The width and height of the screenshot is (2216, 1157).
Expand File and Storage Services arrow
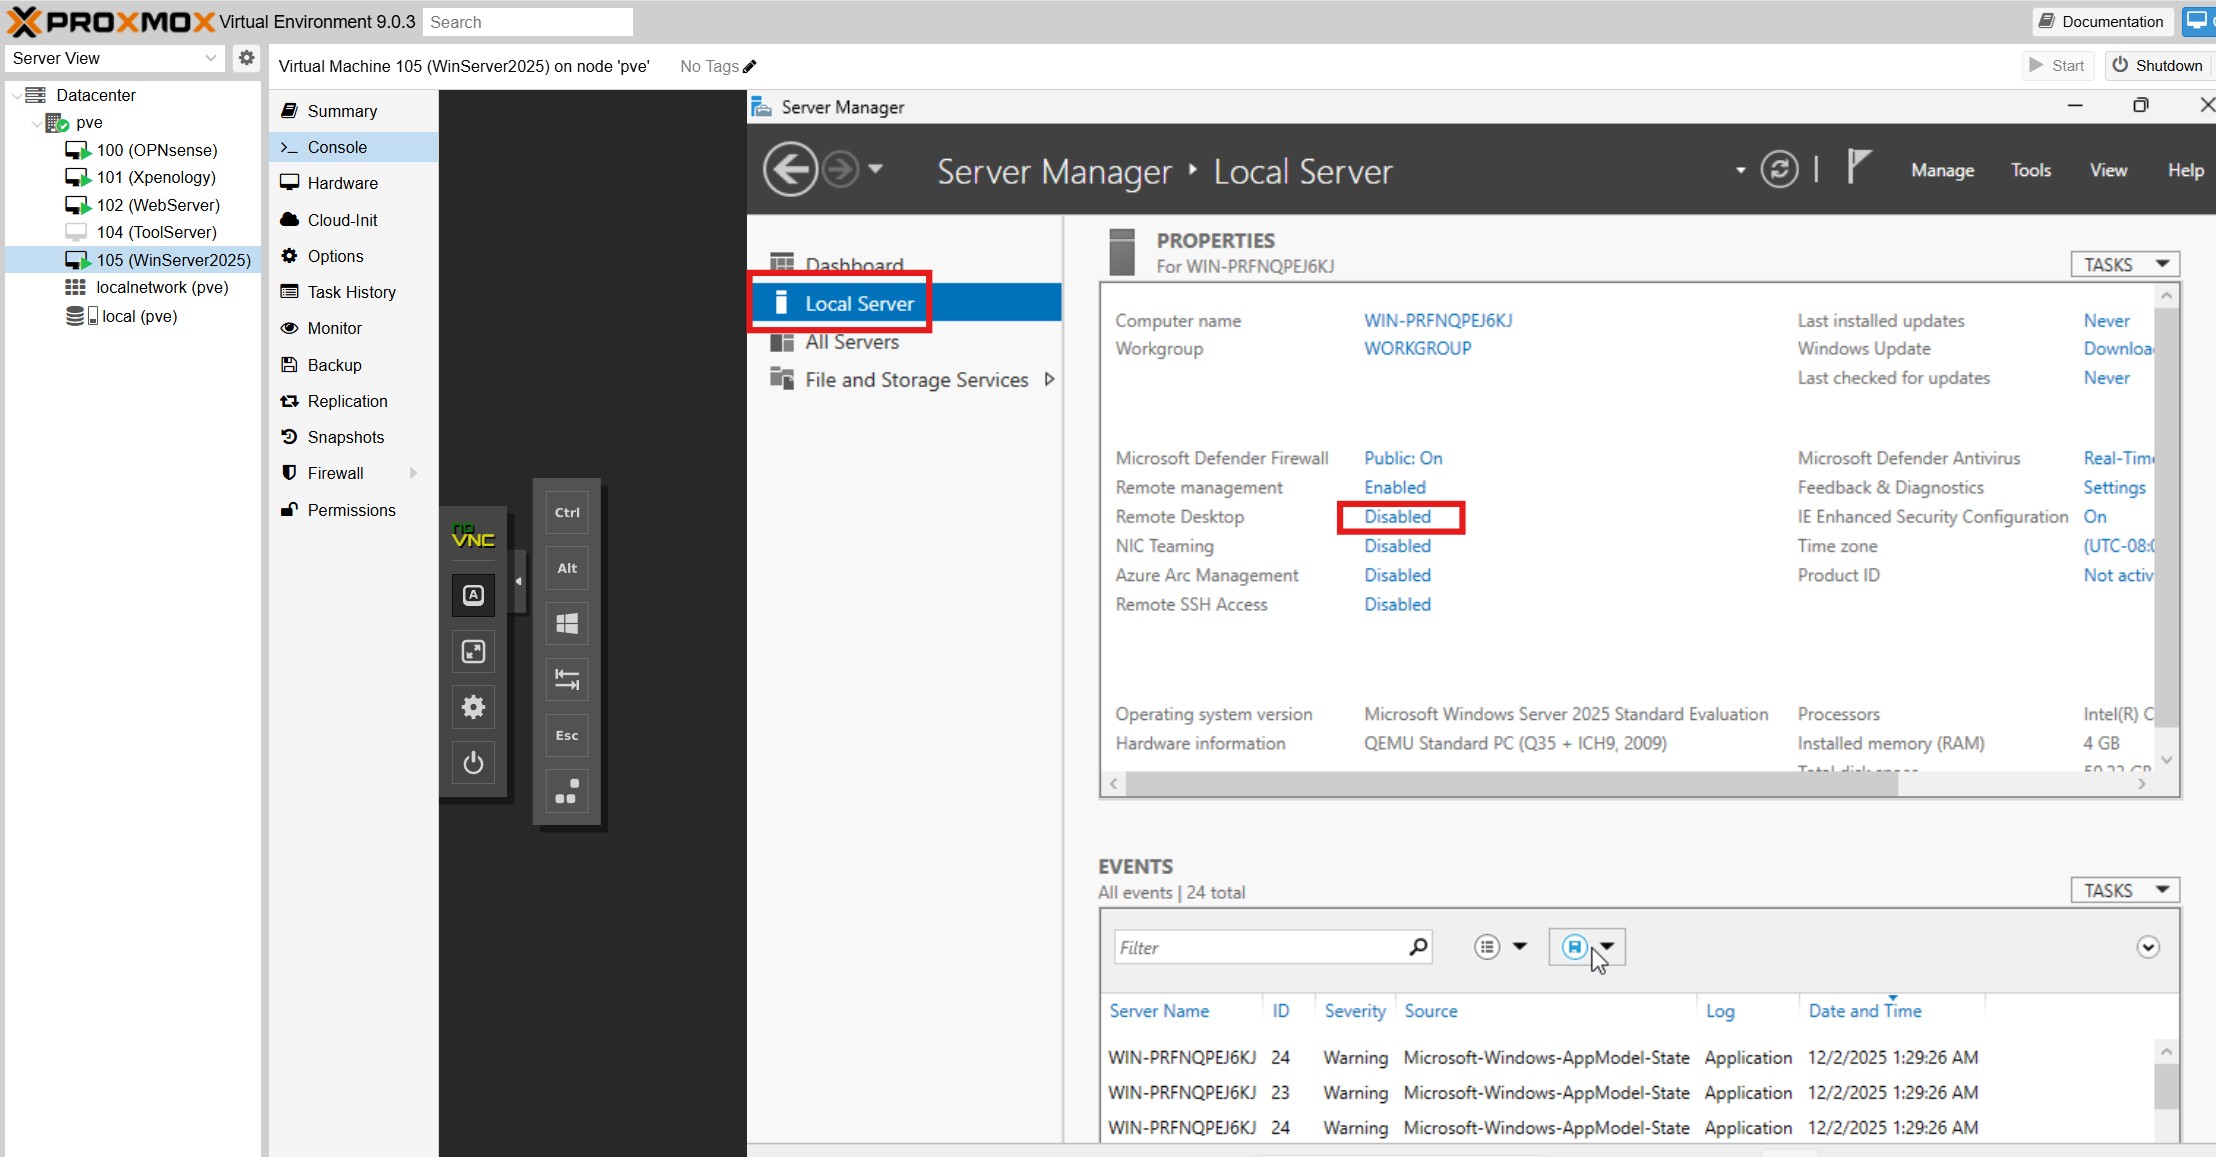tap(1049, 380)
